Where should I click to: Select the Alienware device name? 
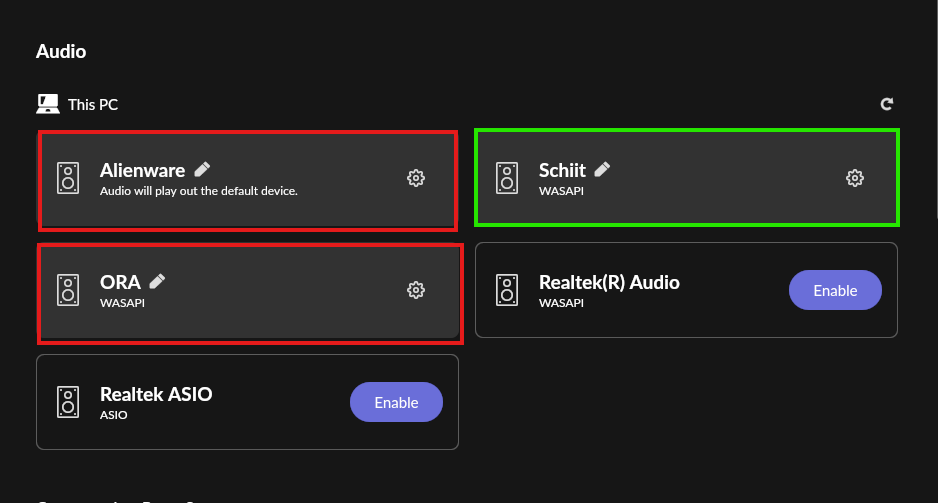tap(142, 170)
